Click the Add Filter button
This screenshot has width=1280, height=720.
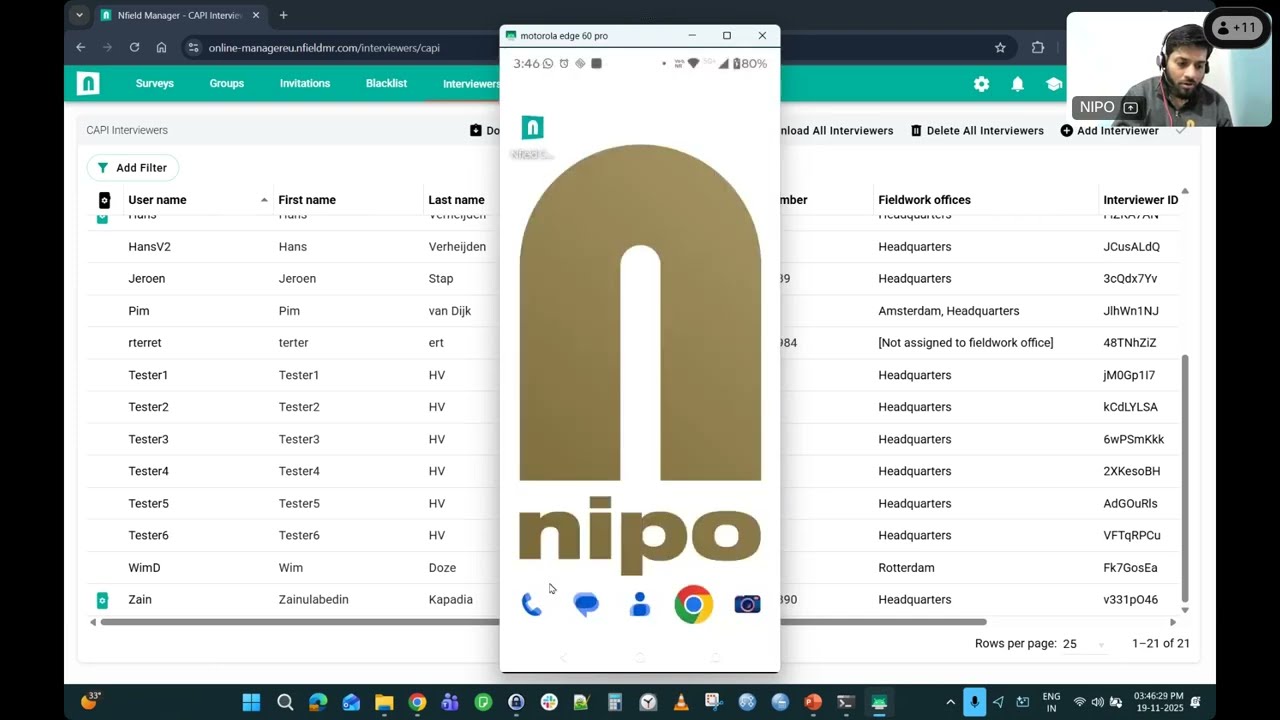(x=132, y=167)
